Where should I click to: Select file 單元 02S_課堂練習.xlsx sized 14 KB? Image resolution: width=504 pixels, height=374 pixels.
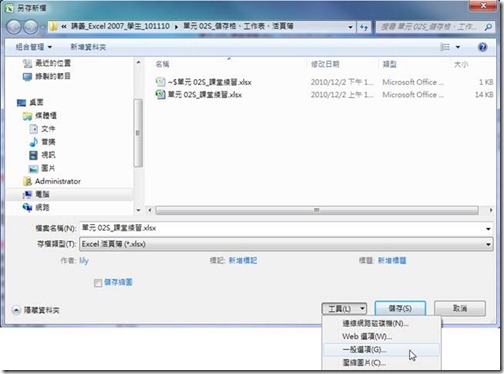pos(205,95)
